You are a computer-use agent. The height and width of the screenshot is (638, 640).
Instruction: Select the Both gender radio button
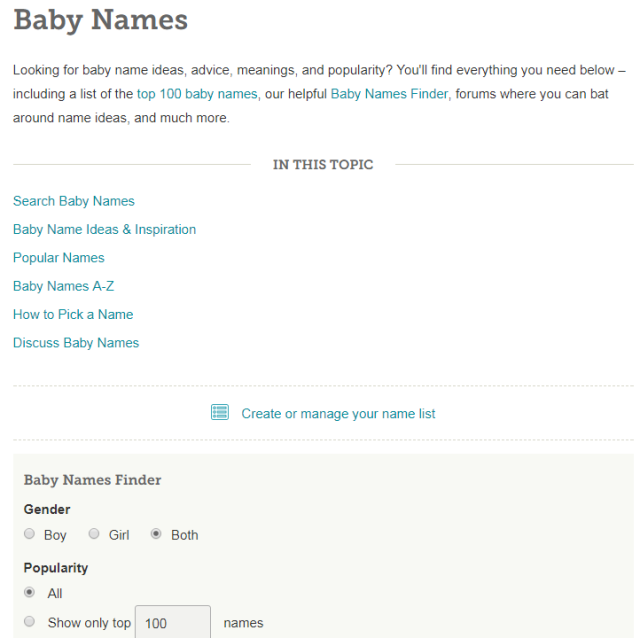click(156, 534)
